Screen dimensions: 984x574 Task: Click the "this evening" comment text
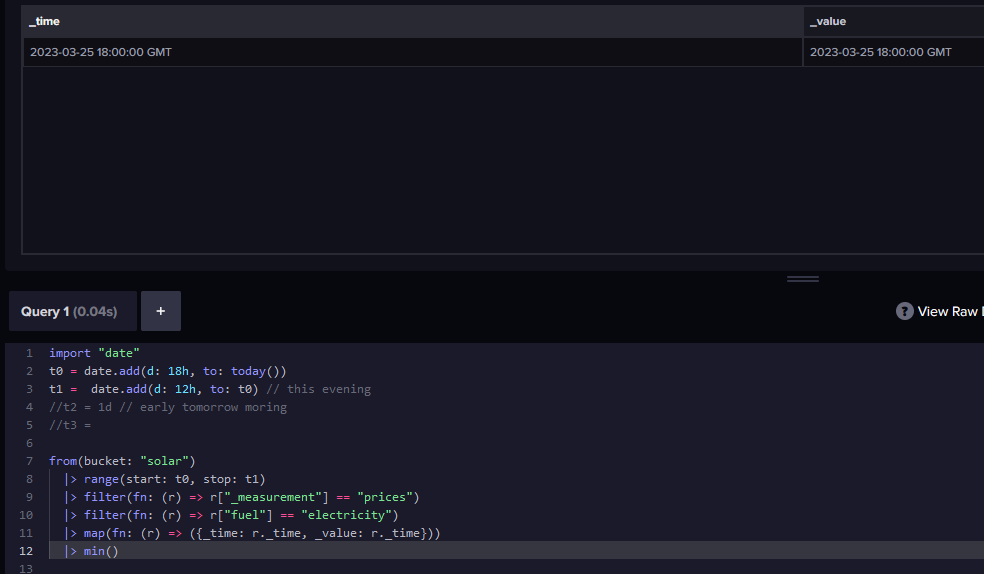[318, 390]
